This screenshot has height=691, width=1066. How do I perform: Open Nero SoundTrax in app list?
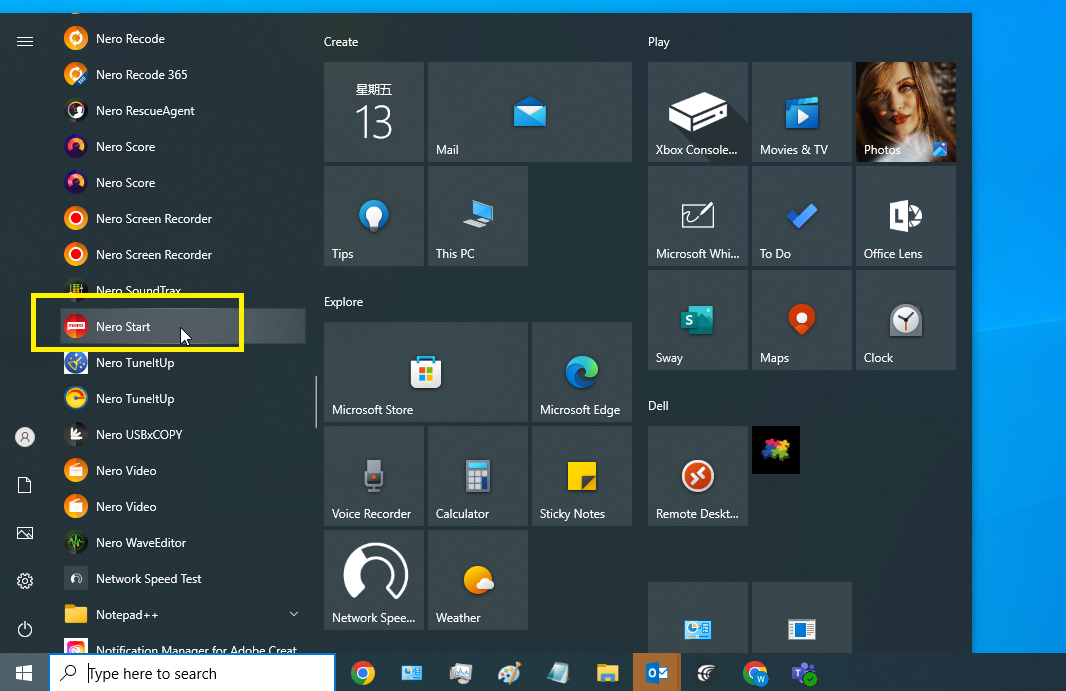coord(183,290)
